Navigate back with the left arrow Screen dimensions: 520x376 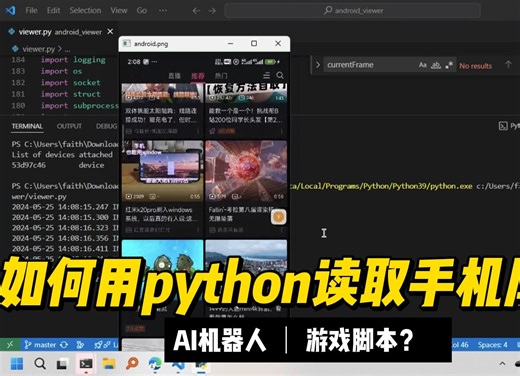(x=196, y=11)
